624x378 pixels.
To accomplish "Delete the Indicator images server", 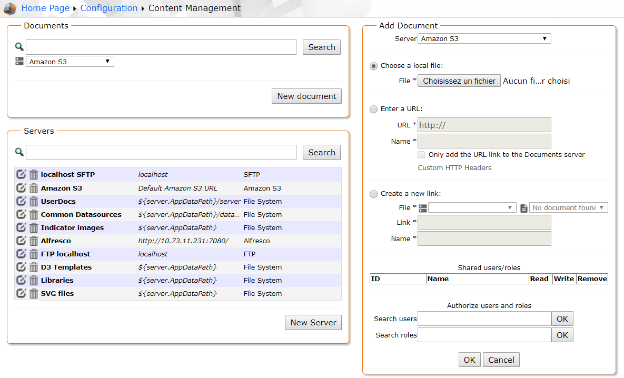I will click(x=34, y=227).
